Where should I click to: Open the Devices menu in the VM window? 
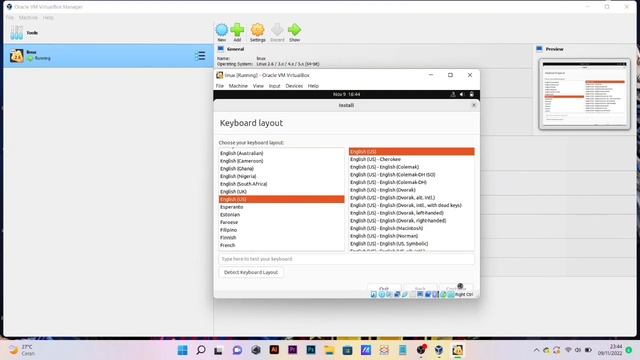294,86
